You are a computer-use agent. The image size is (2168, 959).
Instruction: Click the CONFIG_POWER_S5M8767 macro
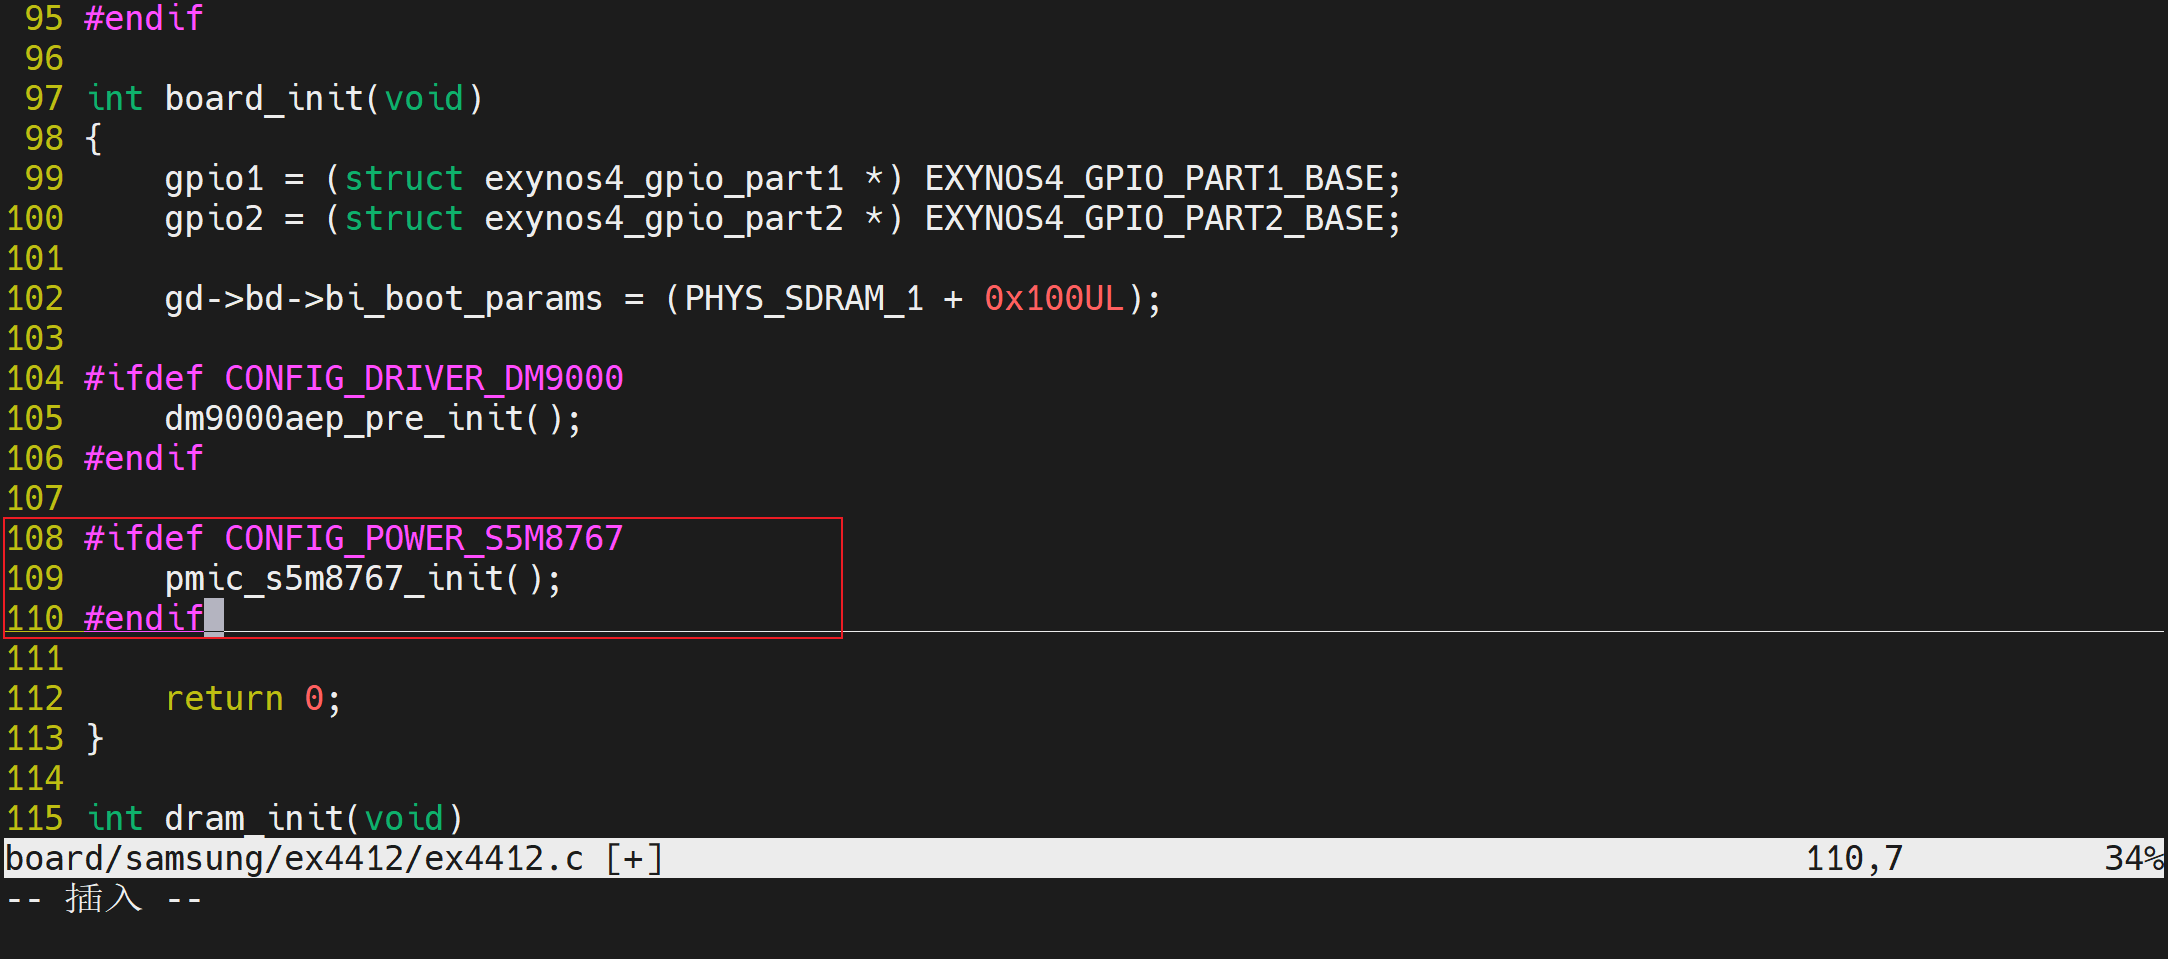(x=424, y=539)
